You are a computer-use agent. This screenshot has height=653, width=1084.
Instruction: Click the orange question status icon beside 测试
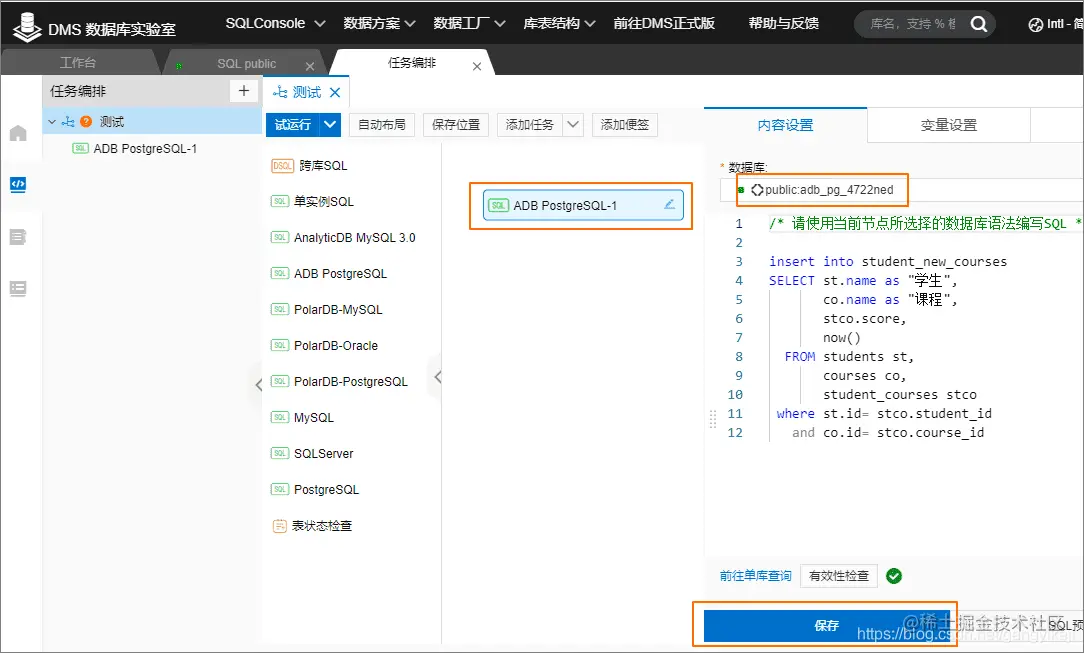tap(86, 122)
